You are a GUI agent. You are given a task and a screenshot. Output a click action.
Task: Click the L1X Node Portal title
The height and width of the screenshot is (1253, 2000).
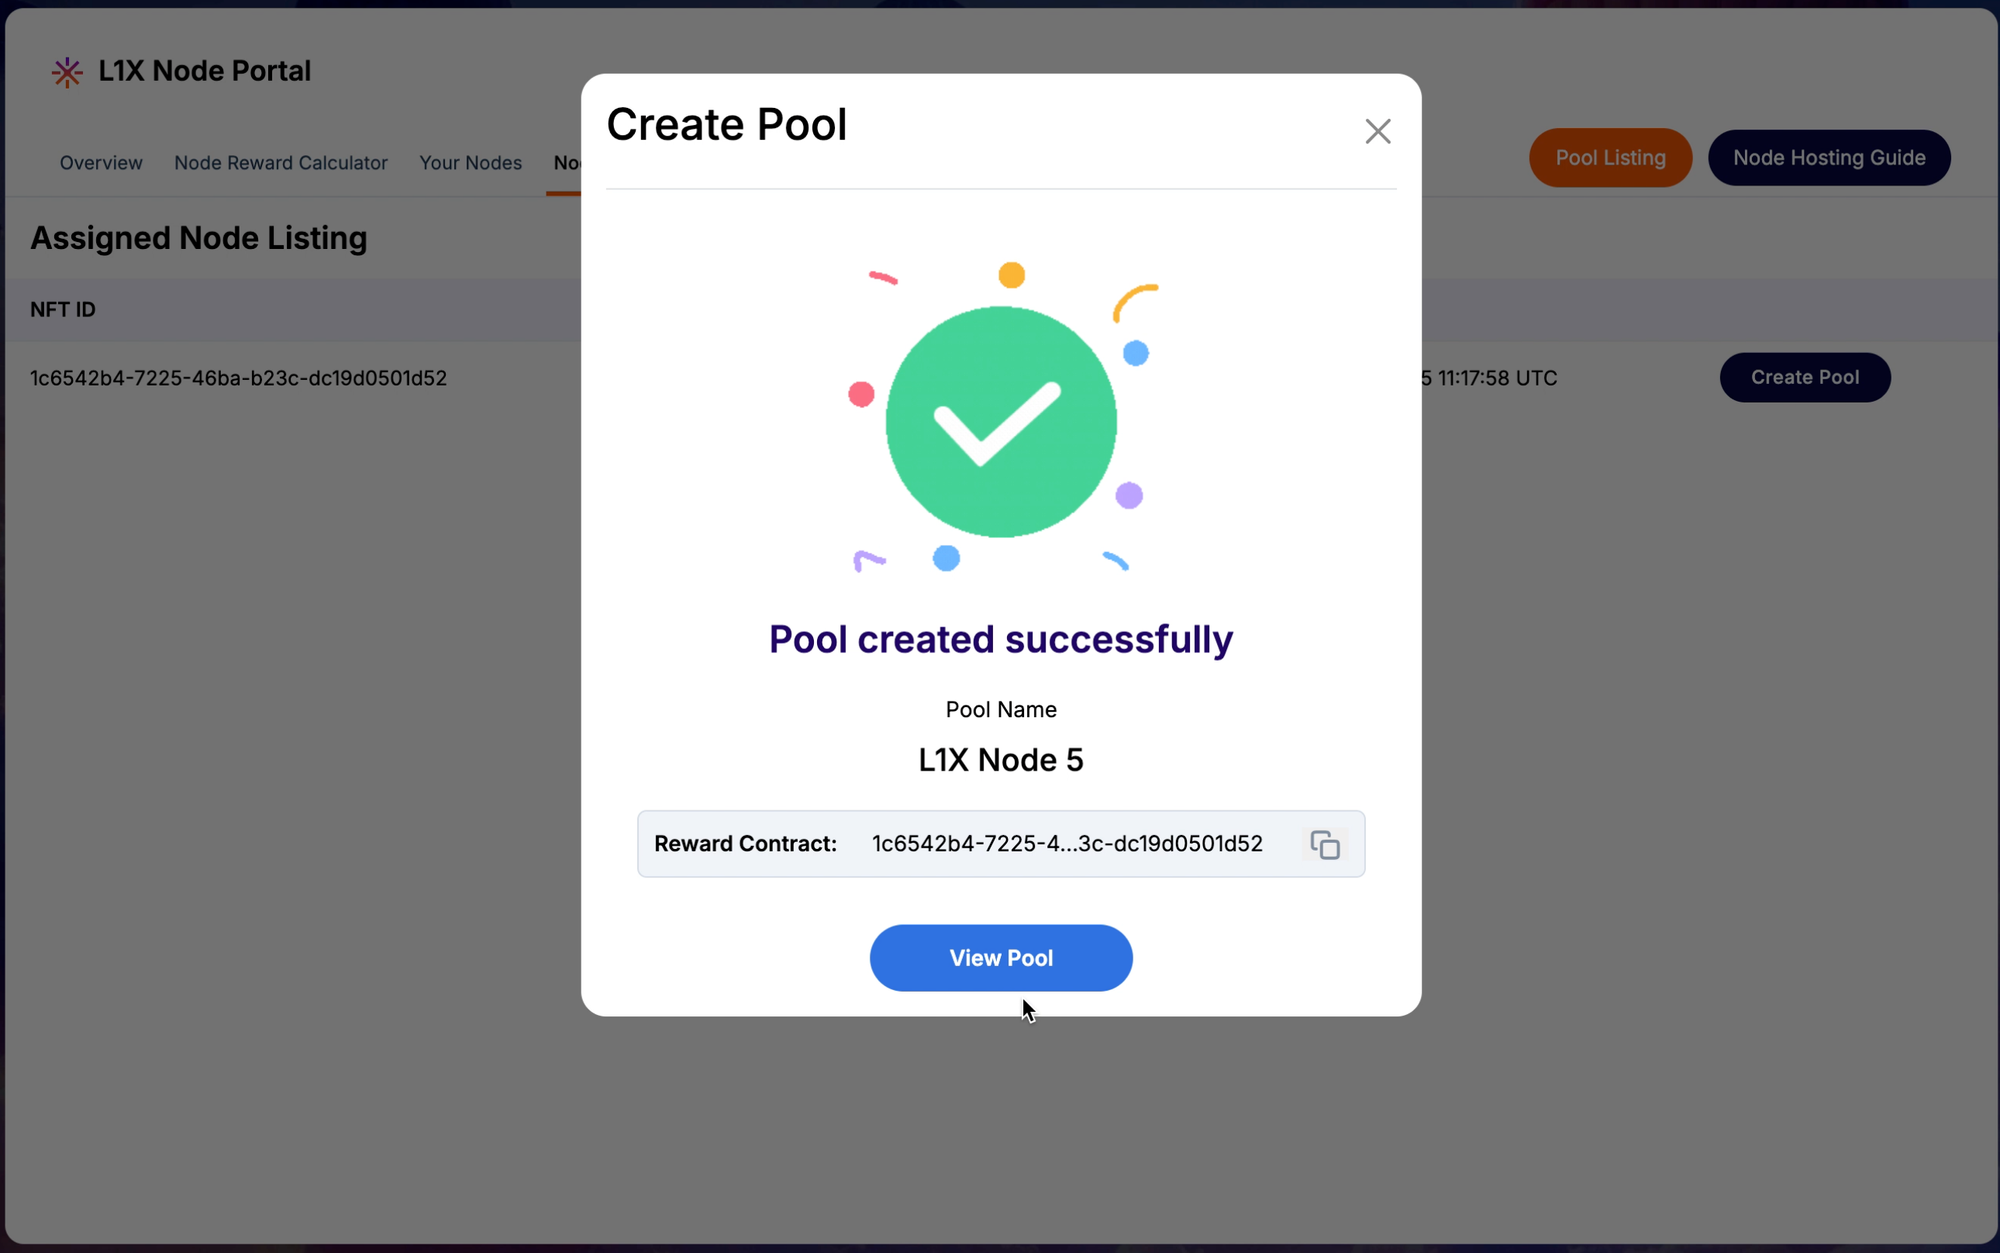(205, 71)
